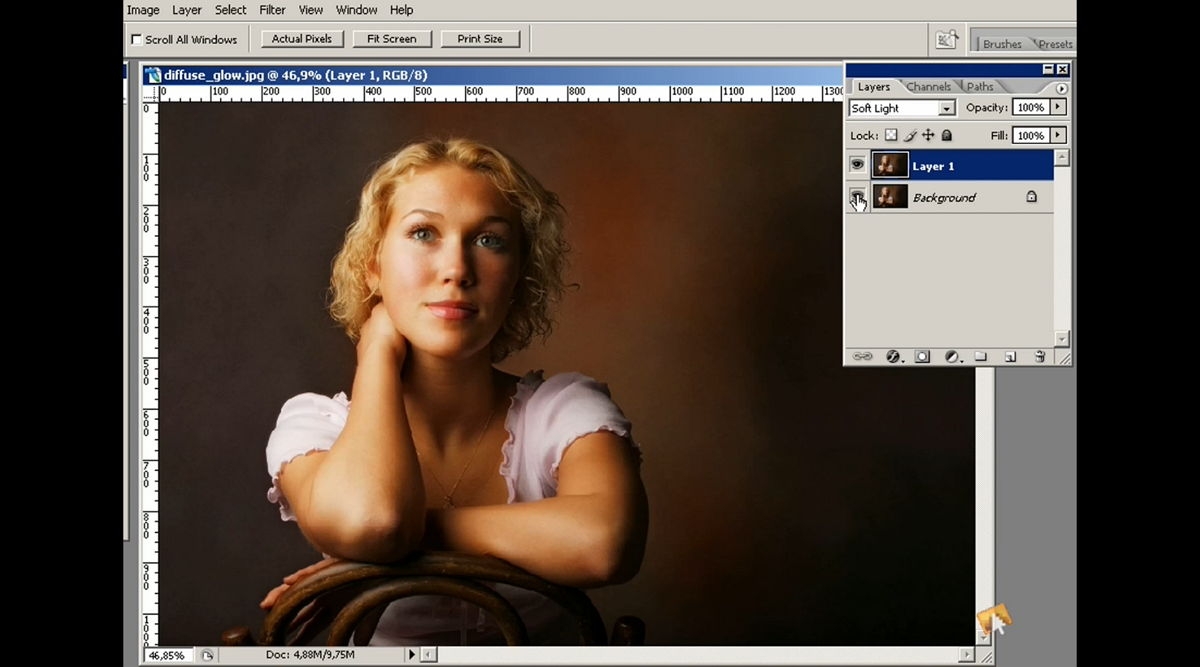1200x667 pixels.
Task: Click Layers panel scroll up arrow
Action: 1062,157
